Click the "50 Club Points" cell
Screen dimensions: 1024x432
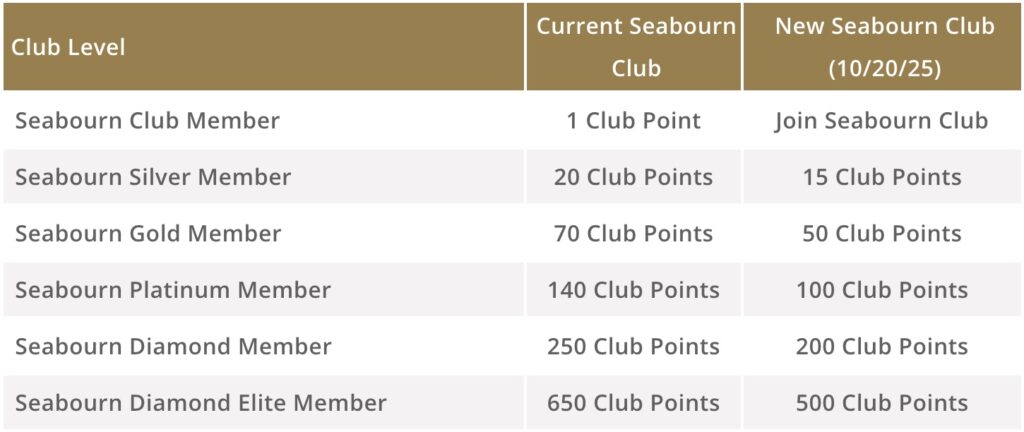881,234
